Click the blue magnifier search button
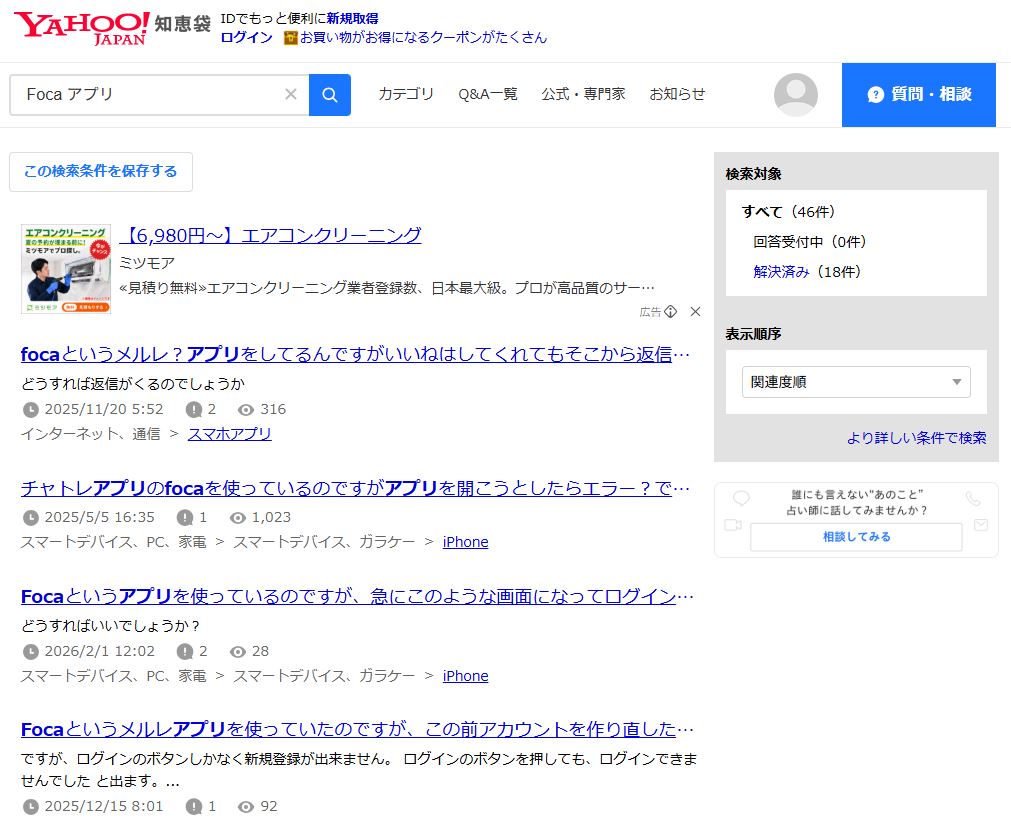 [x=329, y=95]
